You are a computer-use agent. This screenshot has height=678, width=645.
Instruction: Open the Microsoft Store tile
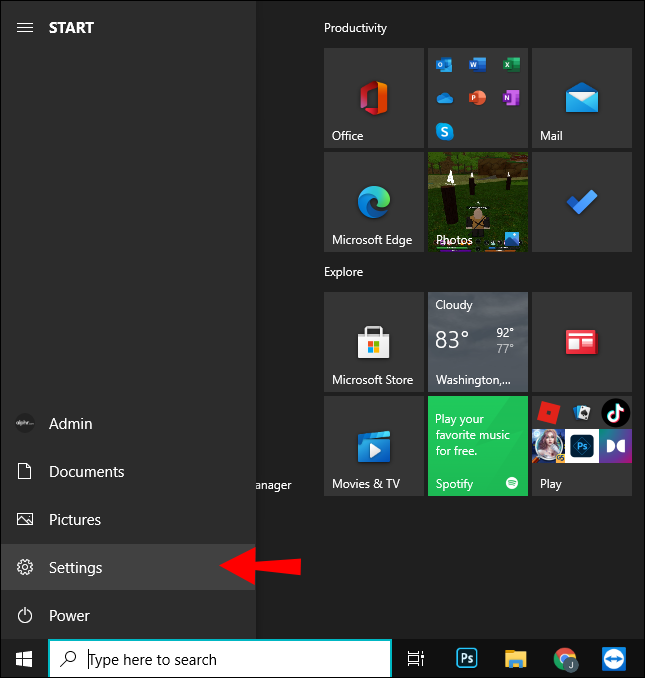(x=374, y=342)
